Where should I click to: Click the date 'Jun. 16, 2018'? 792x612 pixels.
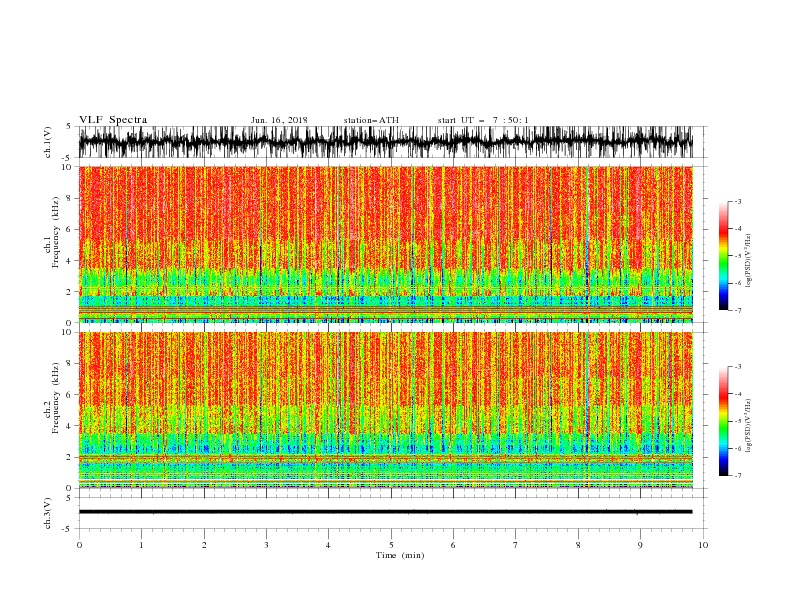click(279, 120)
